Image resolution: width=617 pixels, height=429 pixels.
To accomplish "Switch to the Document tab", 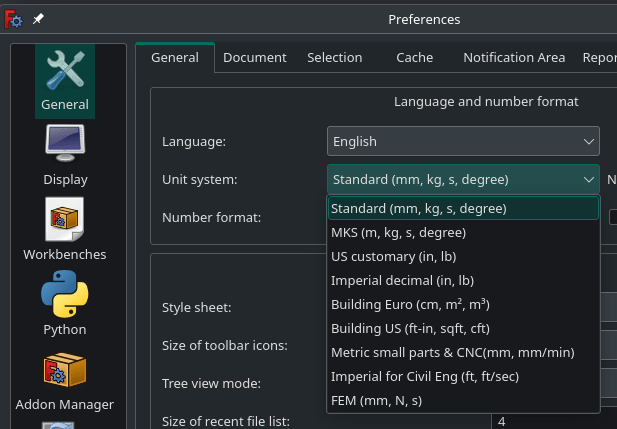I will 255,57.
